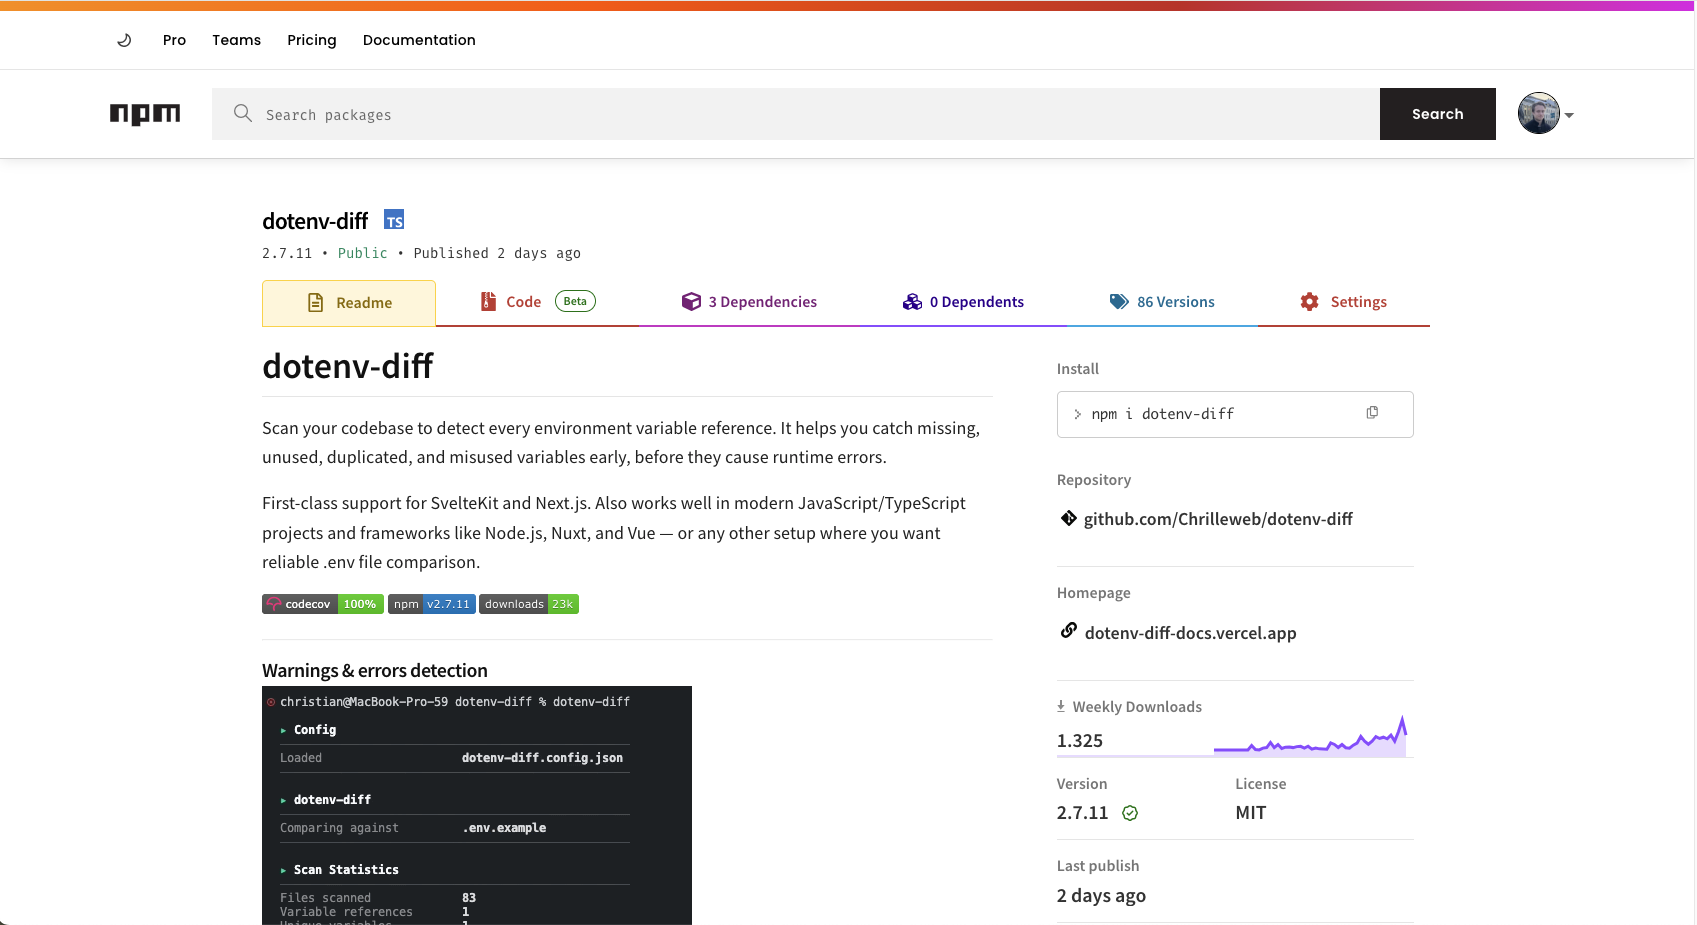
Task: Open the GitHub repository link
Action: 1218,519
